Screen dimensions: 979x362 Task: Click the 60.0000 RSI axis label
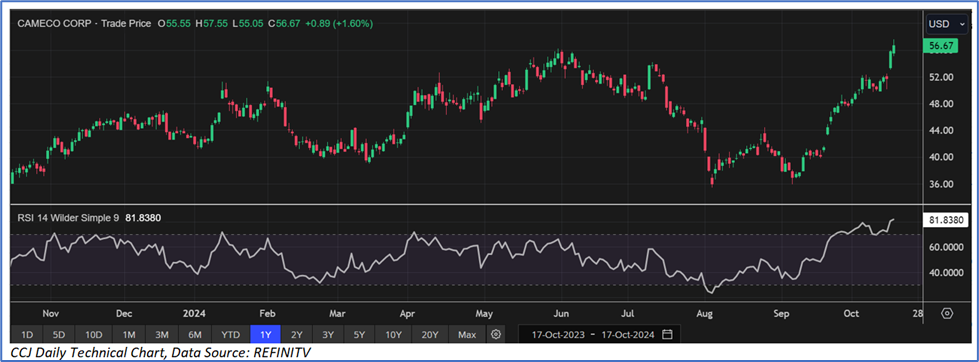[x=946, y=247]
